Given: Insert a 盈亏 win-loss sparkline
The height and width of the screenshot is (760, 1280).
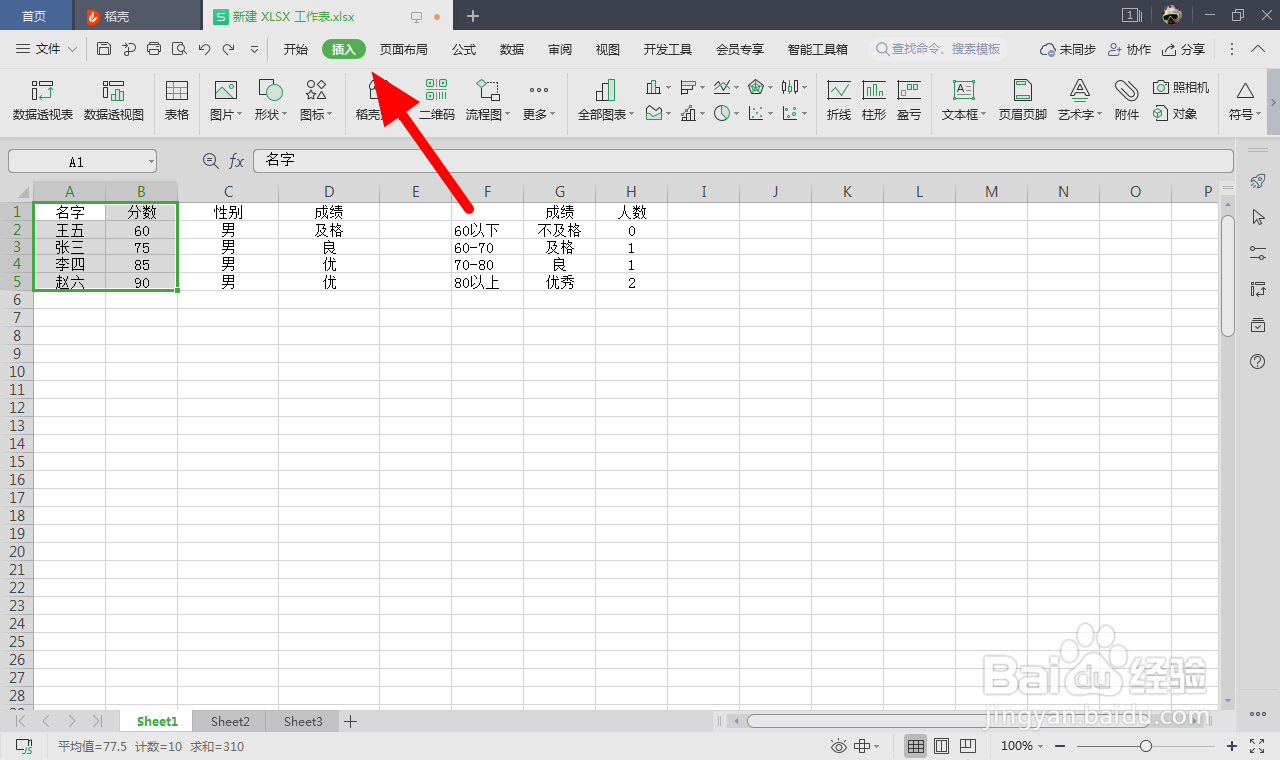Looking at the screenshot, I should (909, 101).
